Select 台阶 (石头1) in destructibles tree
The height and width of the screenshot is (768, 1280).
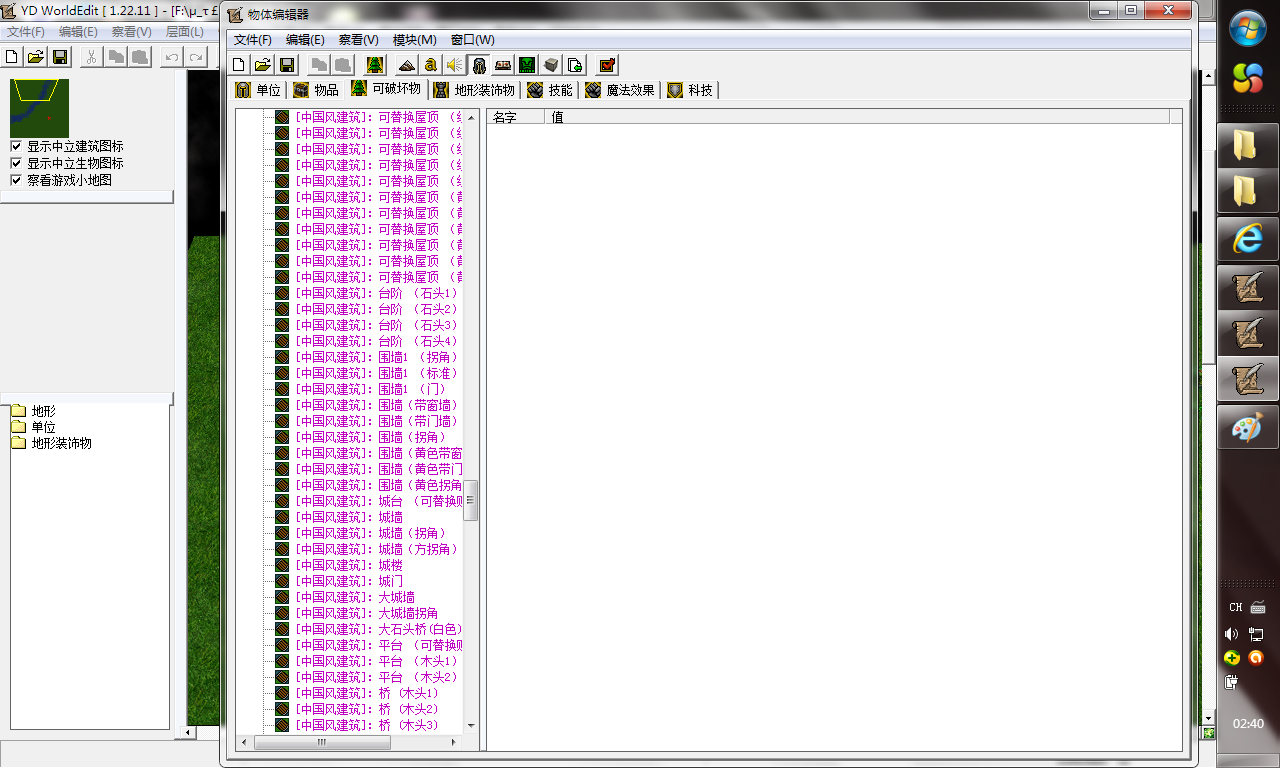click(376, 293)
